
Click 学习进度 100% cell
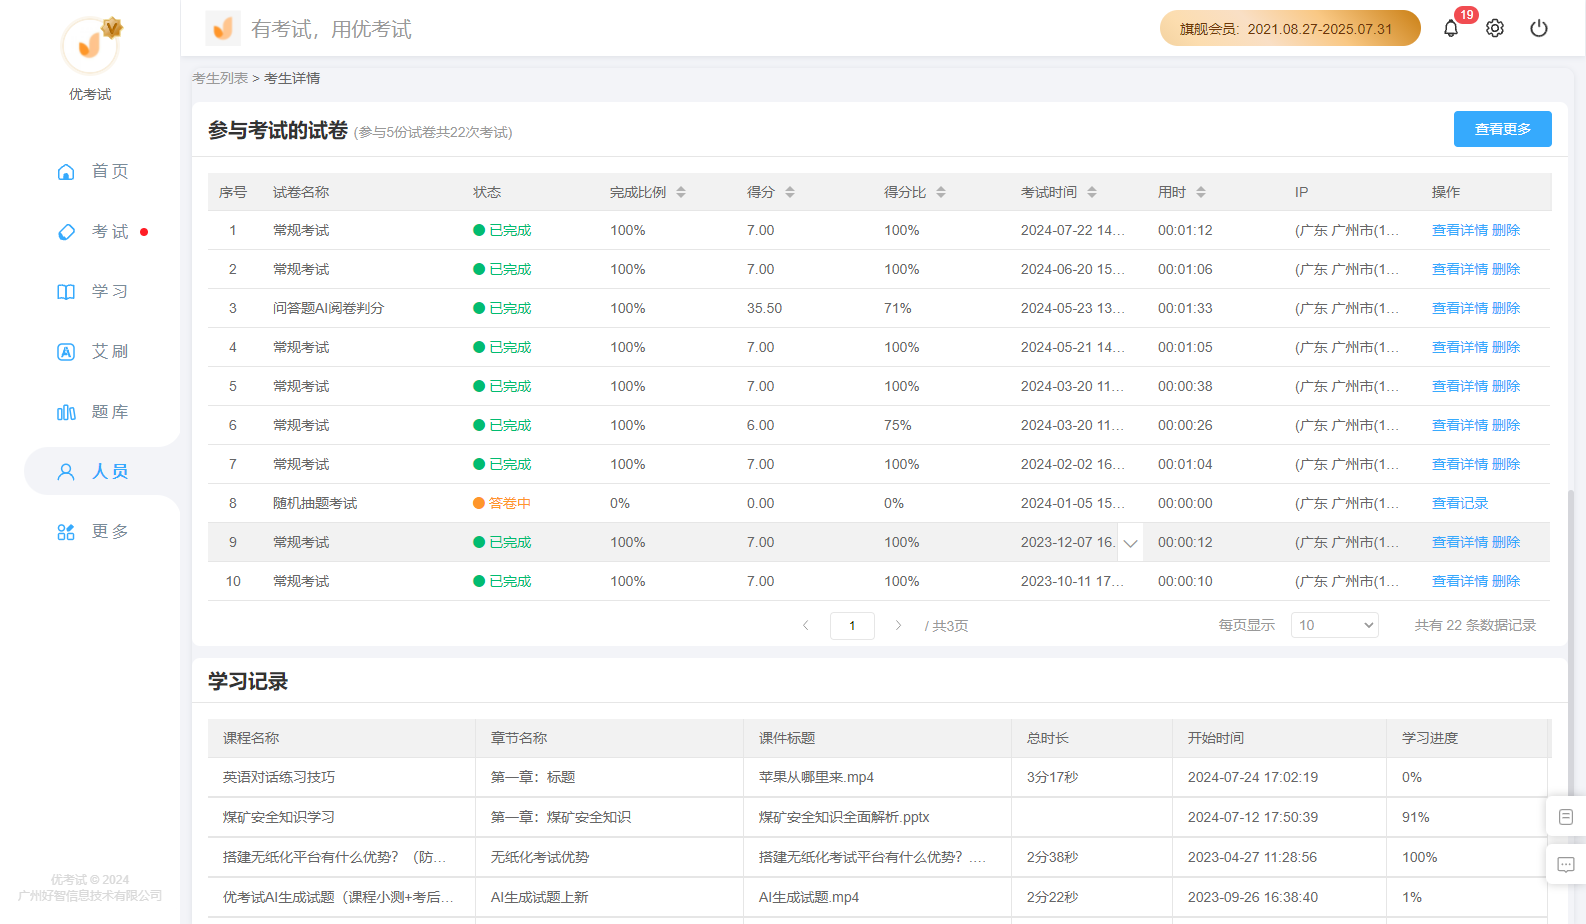pyautogui.click(x=1419, y=857)
